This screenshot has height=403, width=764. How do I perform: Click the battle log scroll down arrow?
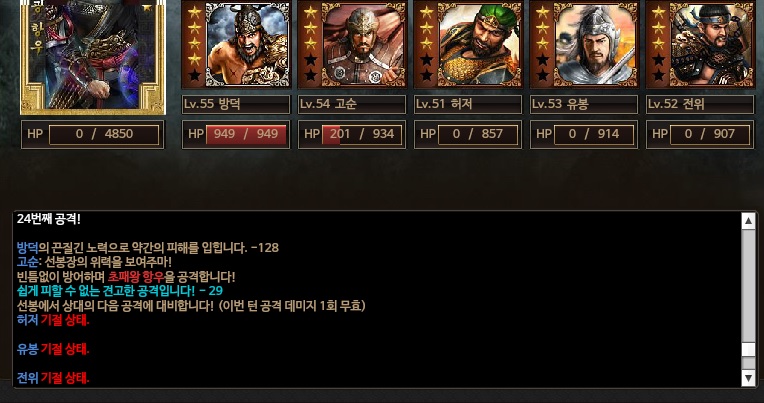coord(748,377)
